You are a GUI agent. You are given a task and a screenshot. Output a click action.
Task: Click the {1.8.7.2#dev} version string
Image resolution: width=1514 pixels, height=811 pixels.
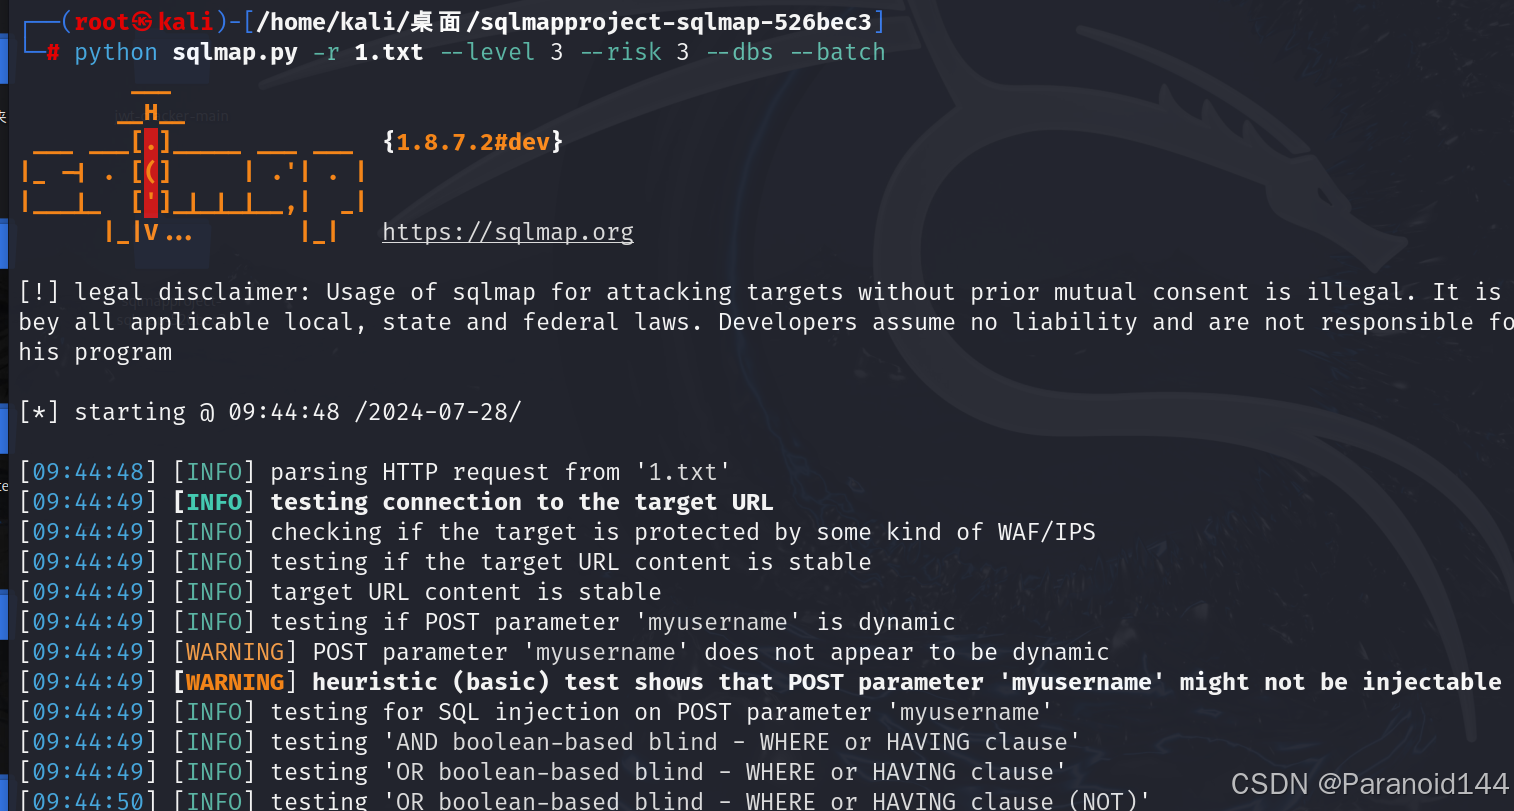click(473, 142)
